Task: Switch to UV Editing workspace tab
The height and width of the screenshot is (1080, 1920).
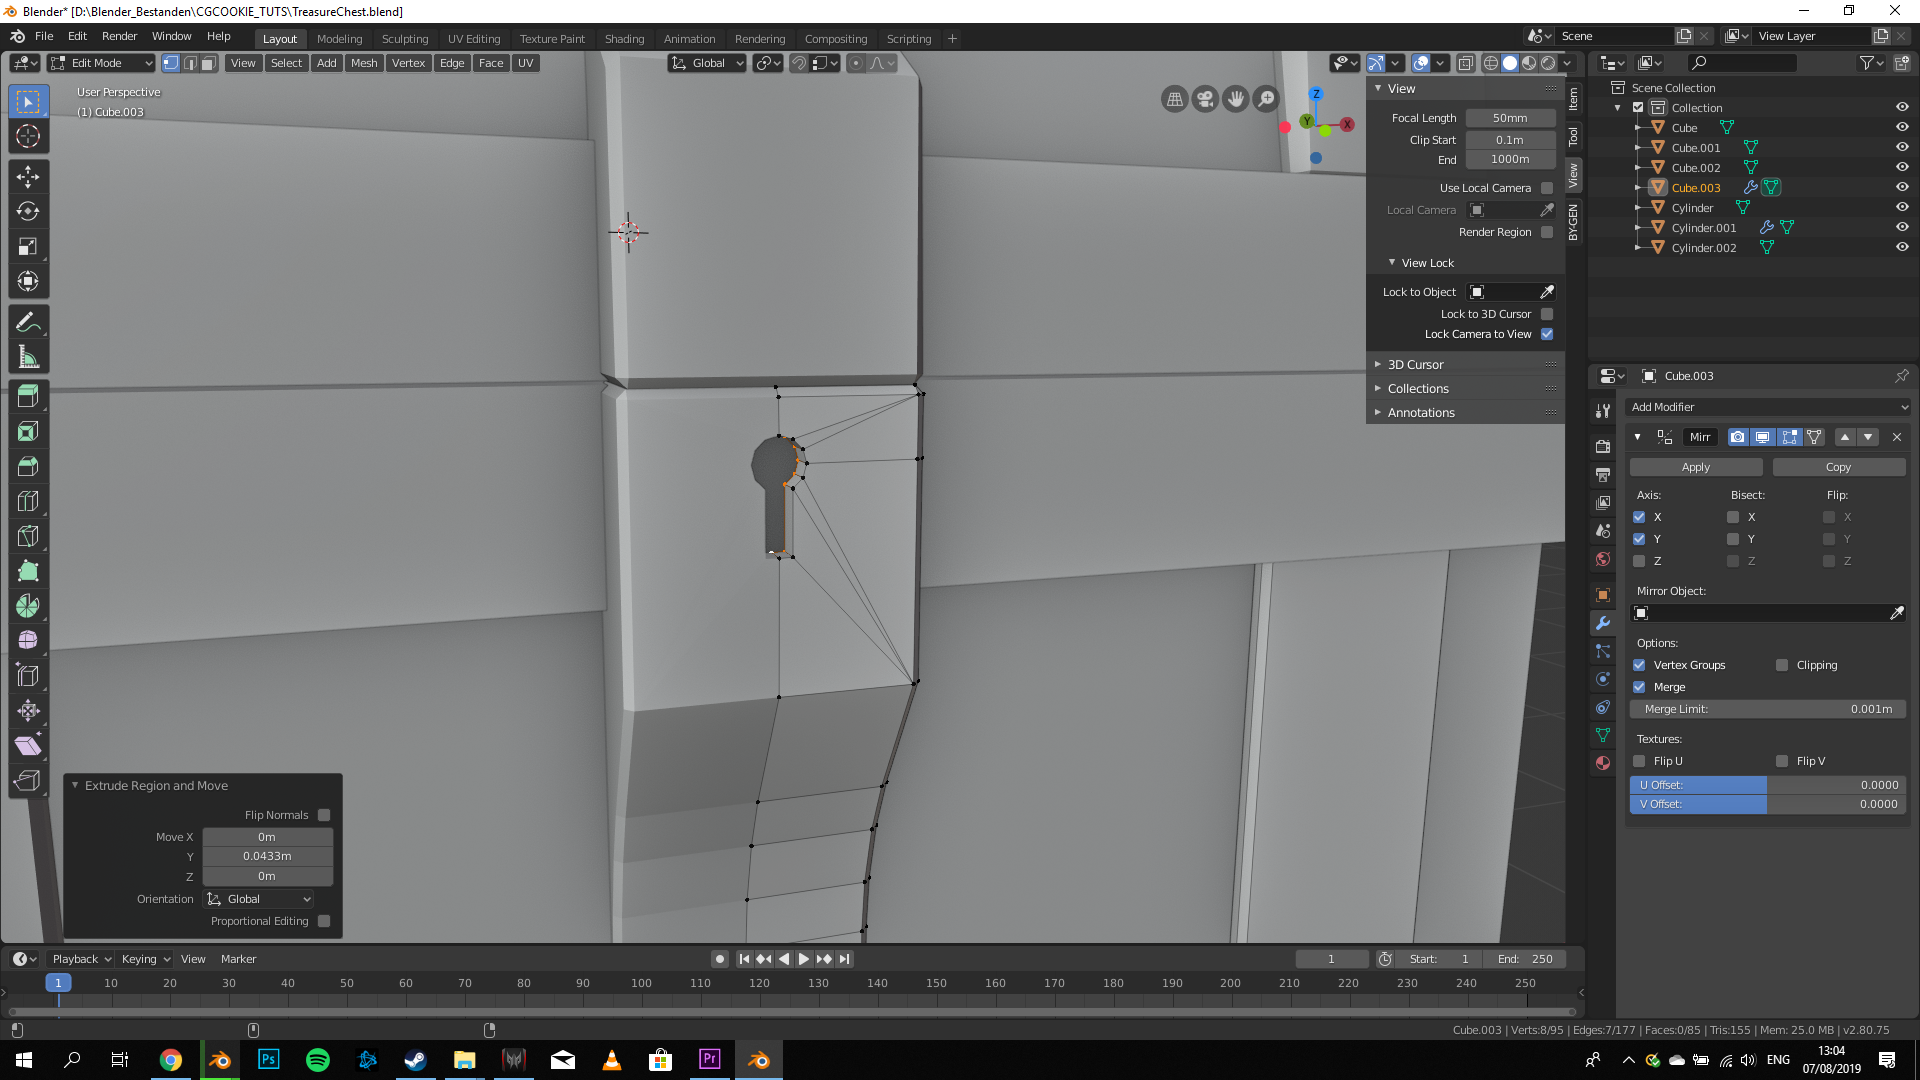Action: pyautogui.click(x=473, y=39)
